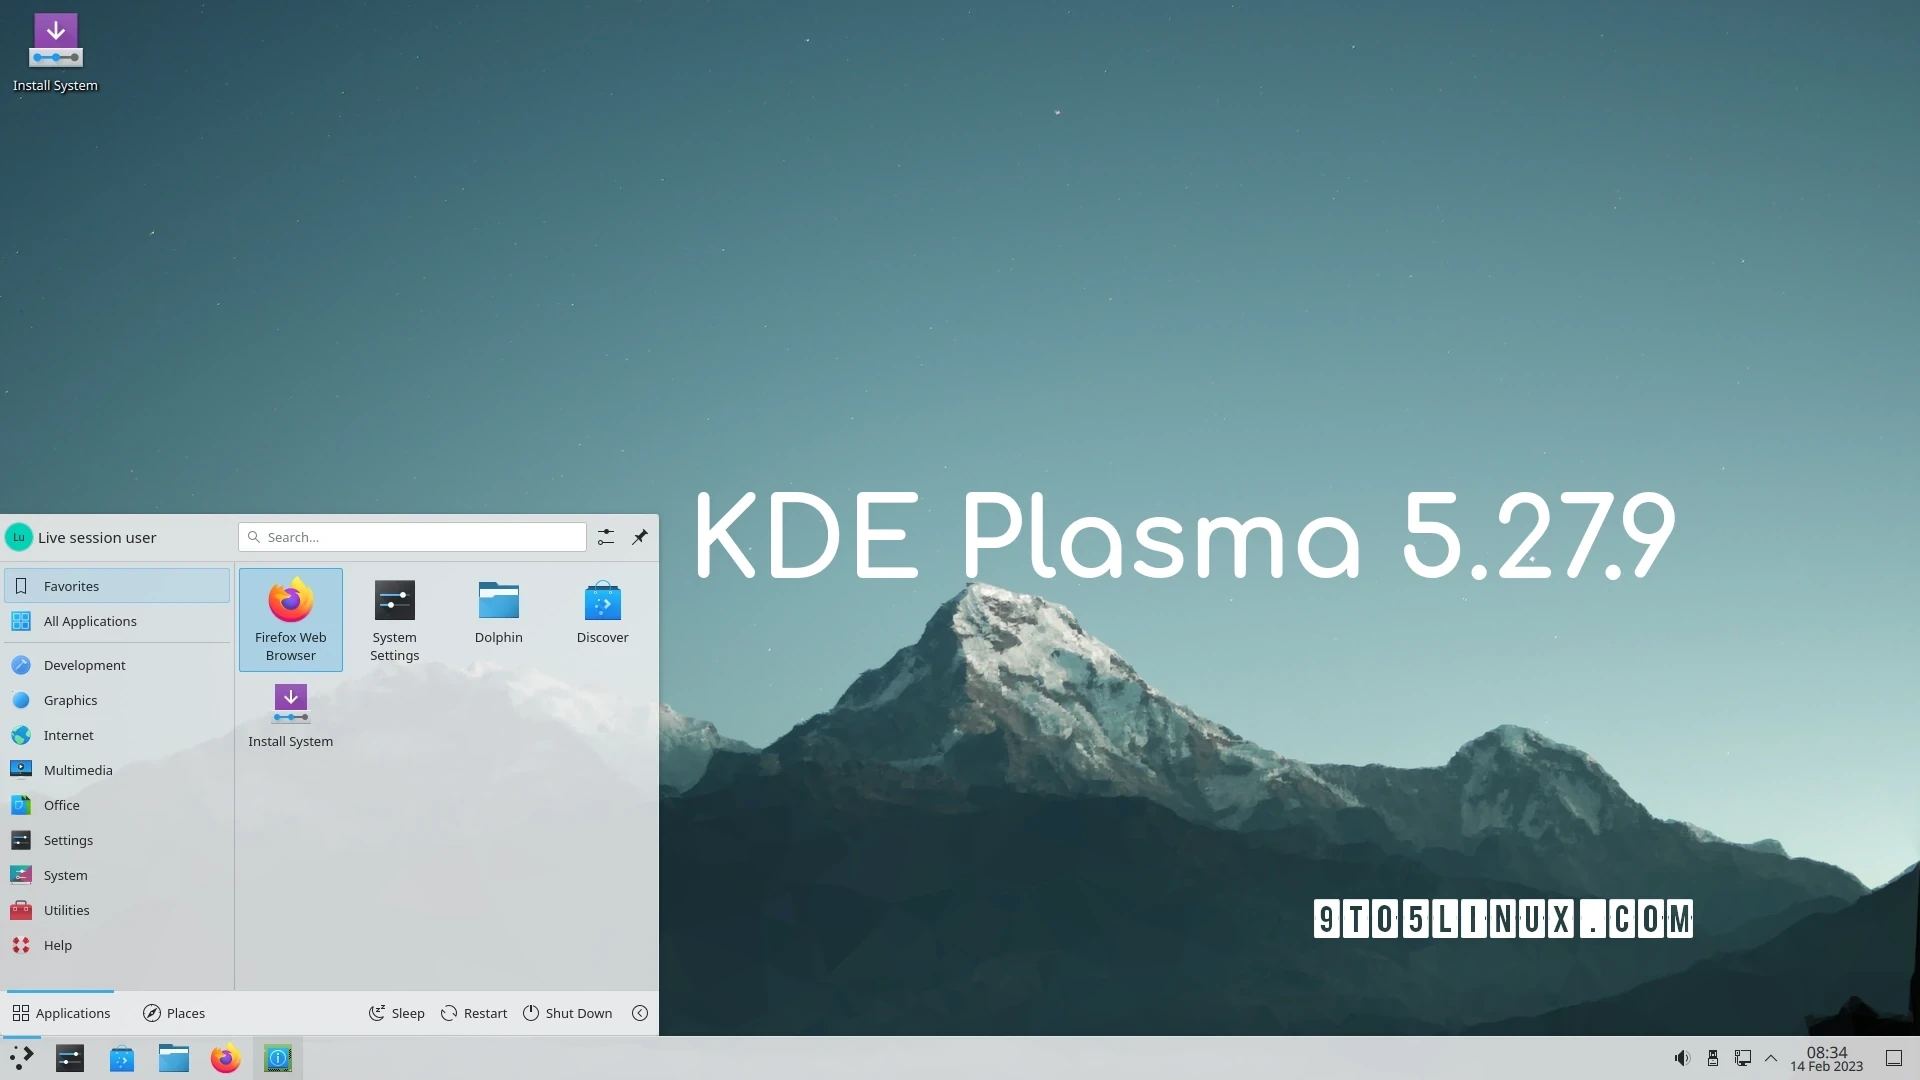Viewport: 1920px width, 1080px height.
Task: Open Firefox icon in taskbar
Action: [225, 1058]
